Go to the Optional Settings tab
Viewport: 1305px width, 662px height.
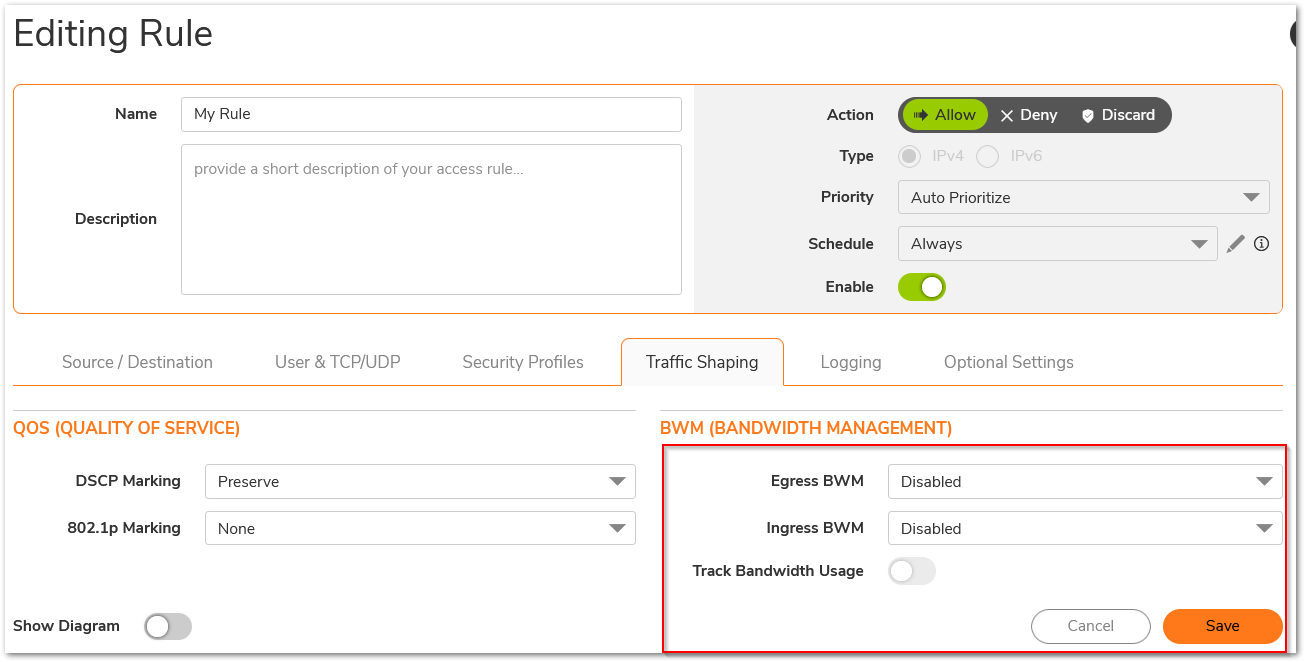1009,362
